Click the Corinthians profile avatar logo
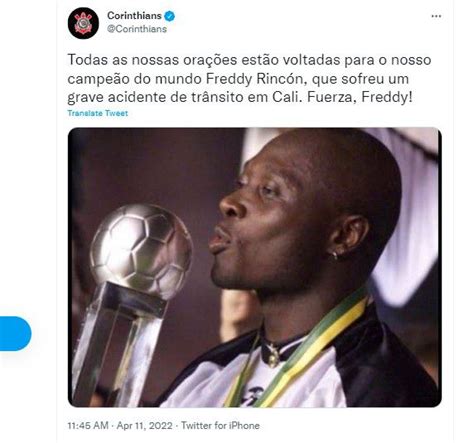Image resolution: width=474 pixels, height=443 pixels. 83,23
